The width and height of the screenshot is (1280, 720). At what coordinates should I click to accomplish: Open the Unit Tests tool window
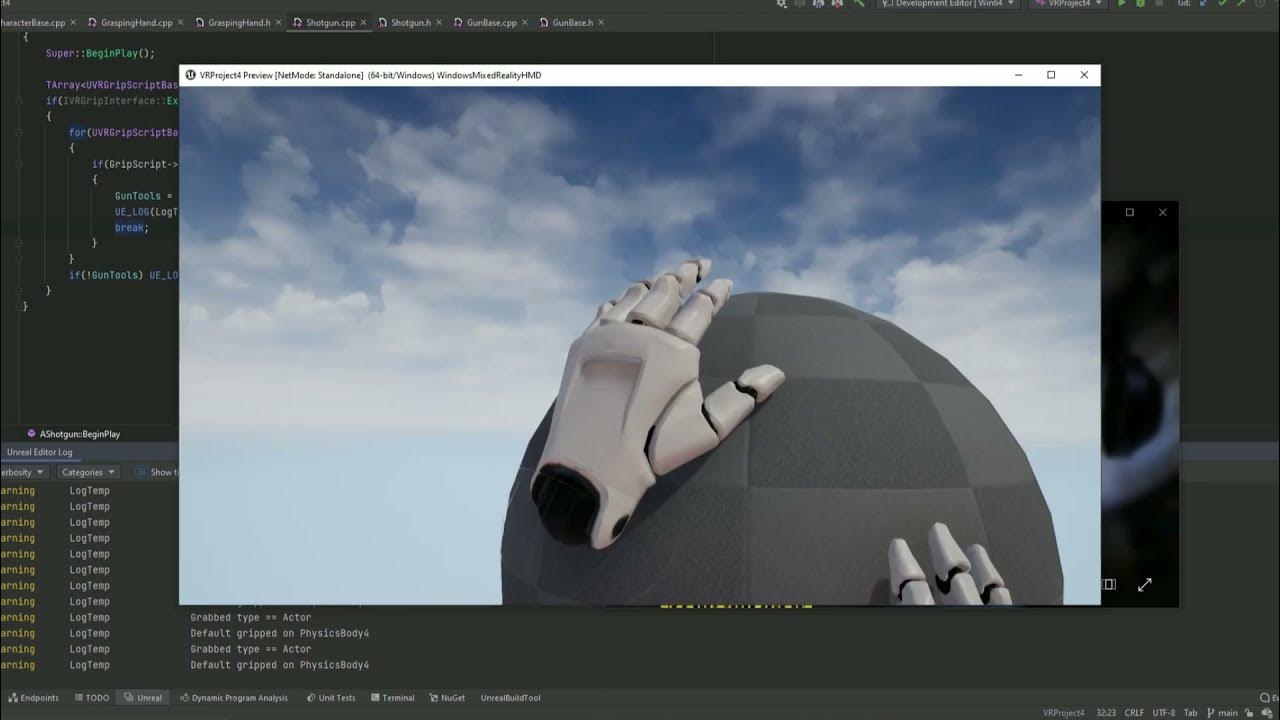[x=331, y=698]
